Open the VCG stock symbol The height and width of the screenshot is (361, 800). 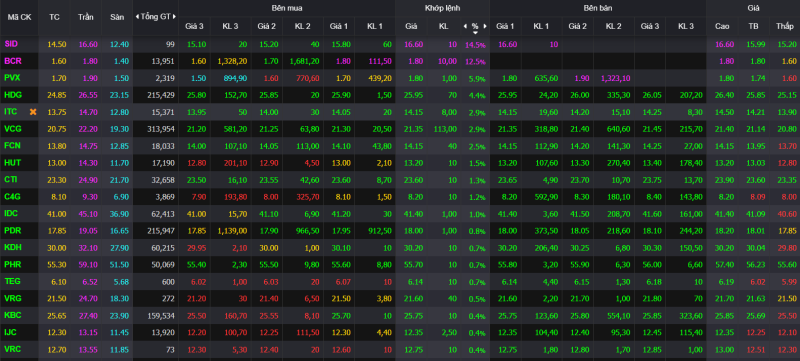tap(13, 129)
